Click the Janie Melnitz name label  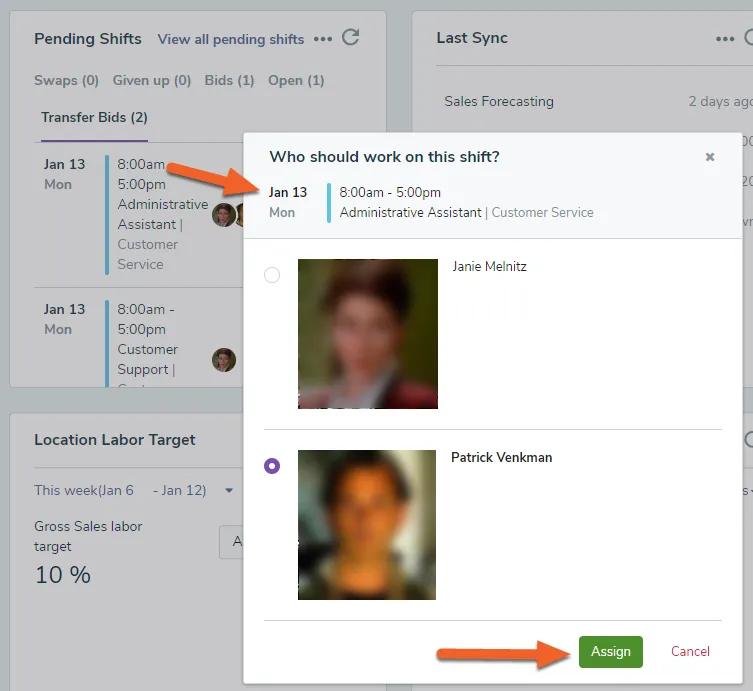489,267
